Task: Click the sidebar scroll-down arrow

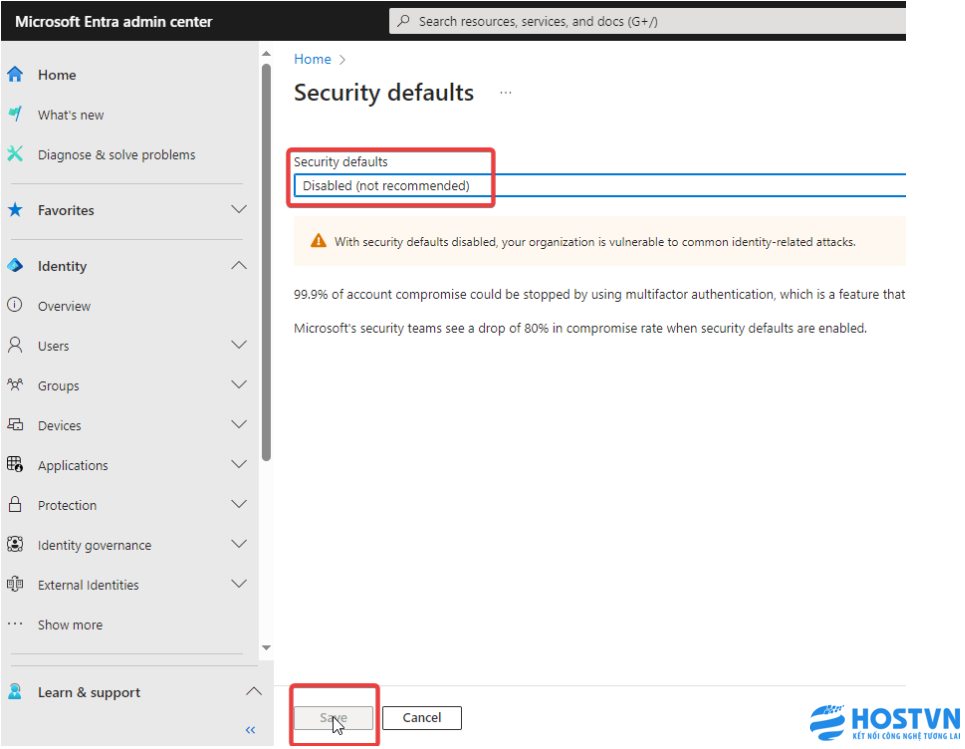Action: click(266, 647)
